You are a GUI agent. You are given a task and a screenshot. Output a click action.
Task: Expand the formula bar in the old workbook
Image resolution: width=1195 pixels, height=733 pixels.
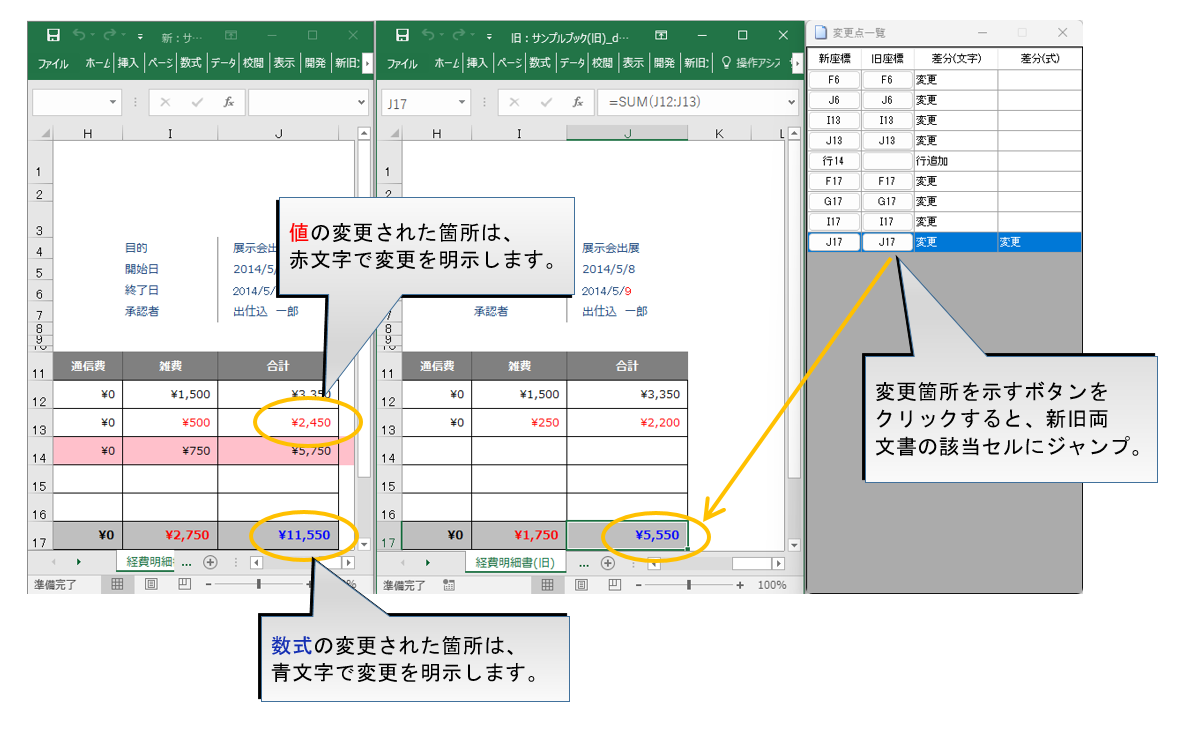coord(794,102)
